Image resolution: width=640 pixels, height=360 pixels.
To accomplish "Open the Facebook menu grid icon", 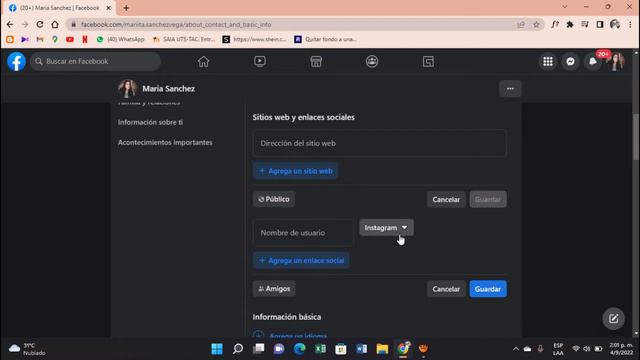I will pyautogui.click(x=548, y=62).
